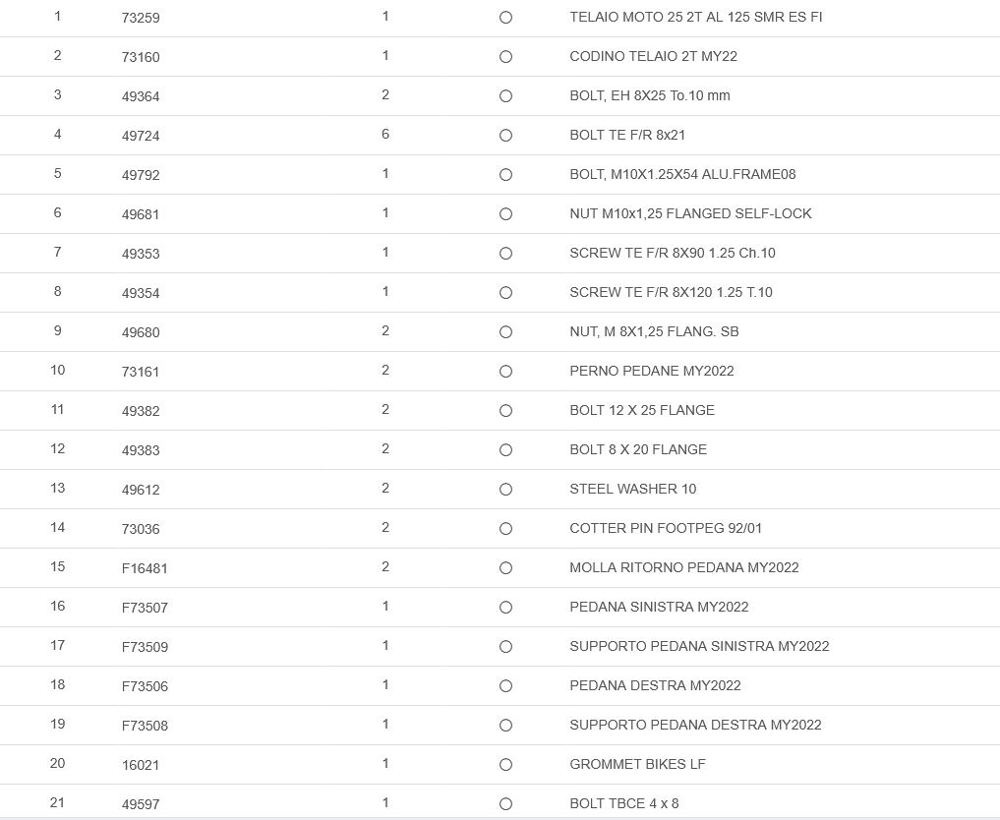Select circle next to PERNO PEDANE MY2022
1000x820 pixels.
pyautogui.click(x=505, y=372)
